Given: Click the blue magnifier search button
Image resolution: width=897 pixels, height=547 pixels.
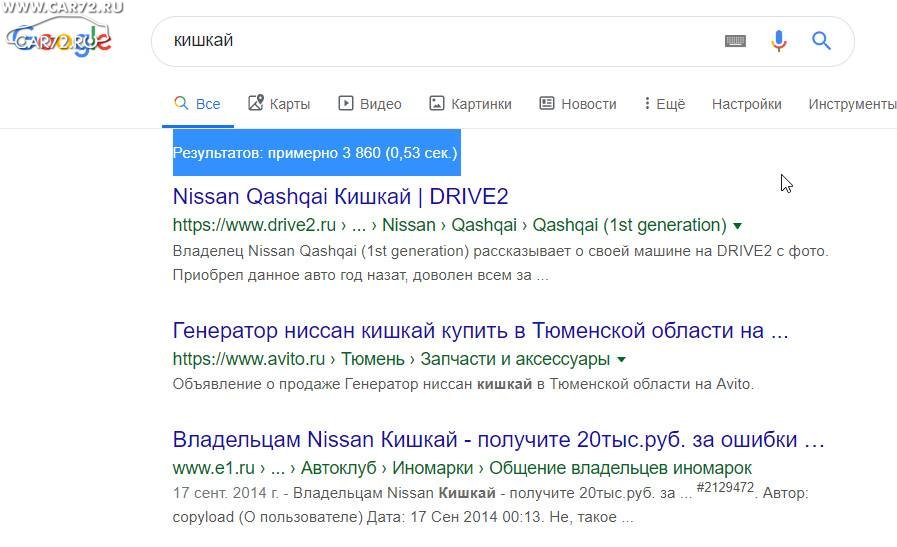Looking at the screenshot, I should coord(821,41).
